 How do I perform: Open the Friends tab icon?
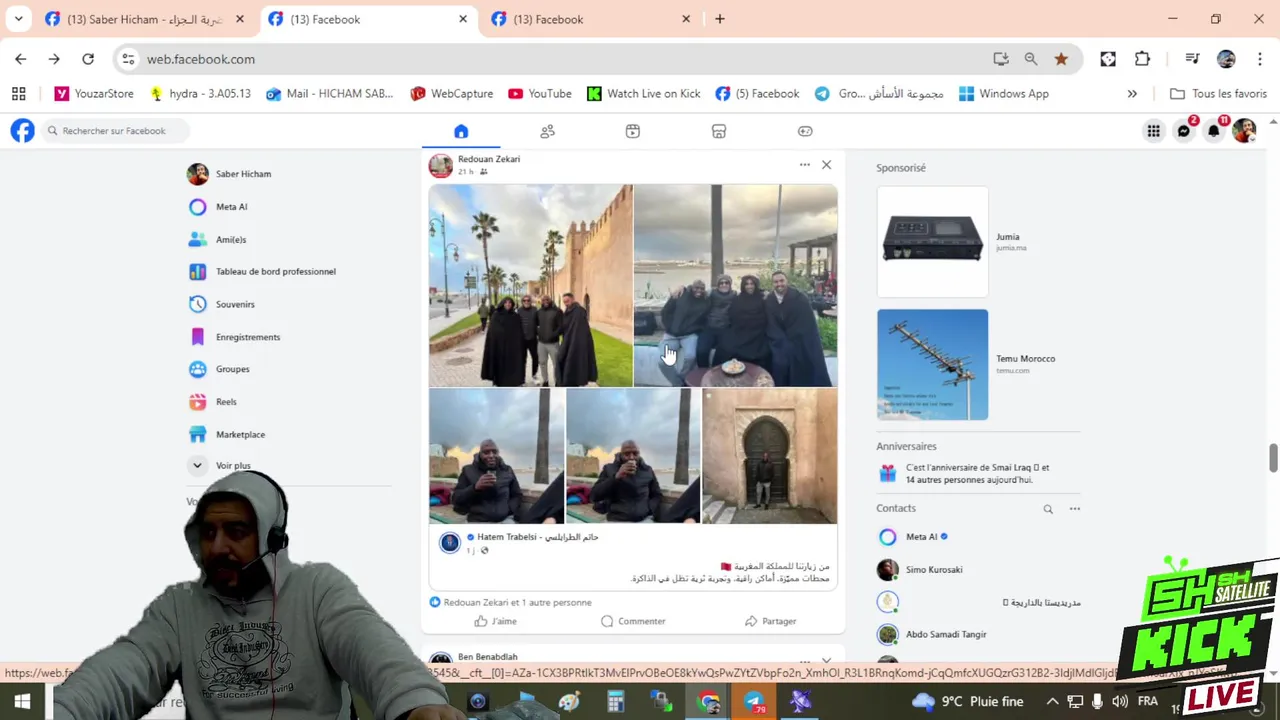pos(547,131)
